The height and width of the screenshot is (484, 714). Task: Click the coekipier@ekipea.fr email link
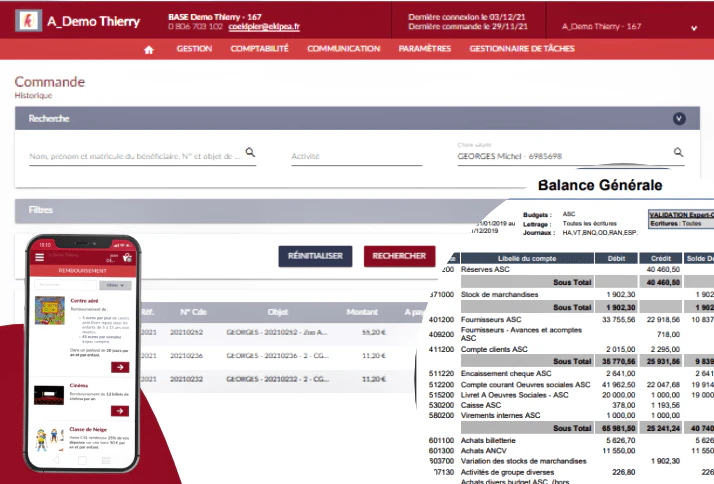point(264,26)
